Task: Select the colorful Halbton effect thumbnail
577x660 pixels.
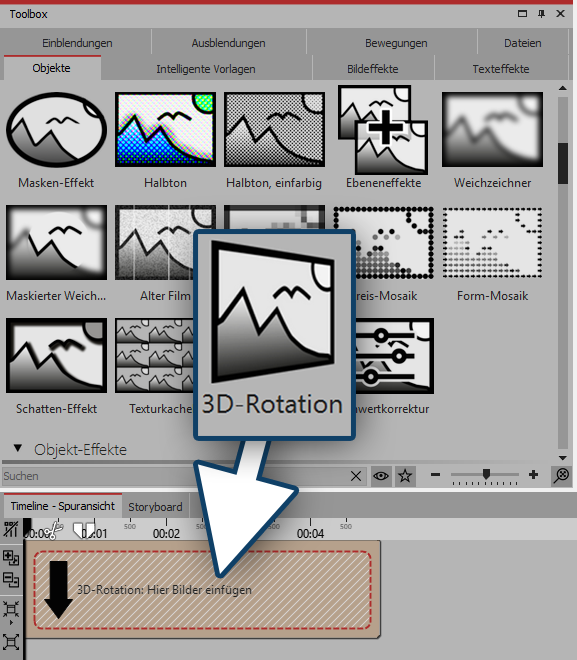Action: pyautogui.click(x=165, y=130)
